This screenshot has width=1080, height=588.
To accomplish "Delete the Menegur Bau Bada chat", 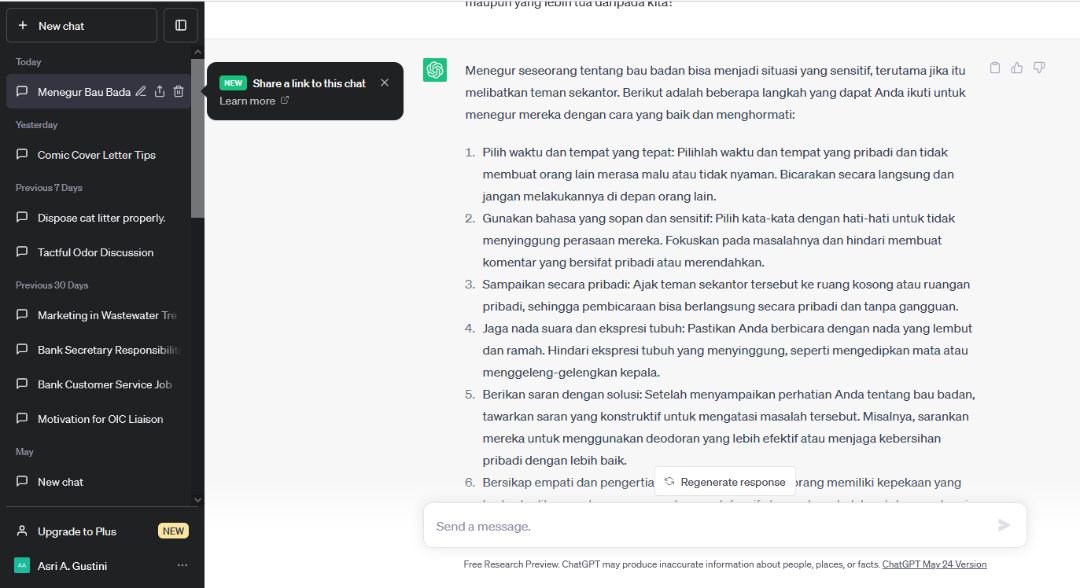I will tap(178, 91).
